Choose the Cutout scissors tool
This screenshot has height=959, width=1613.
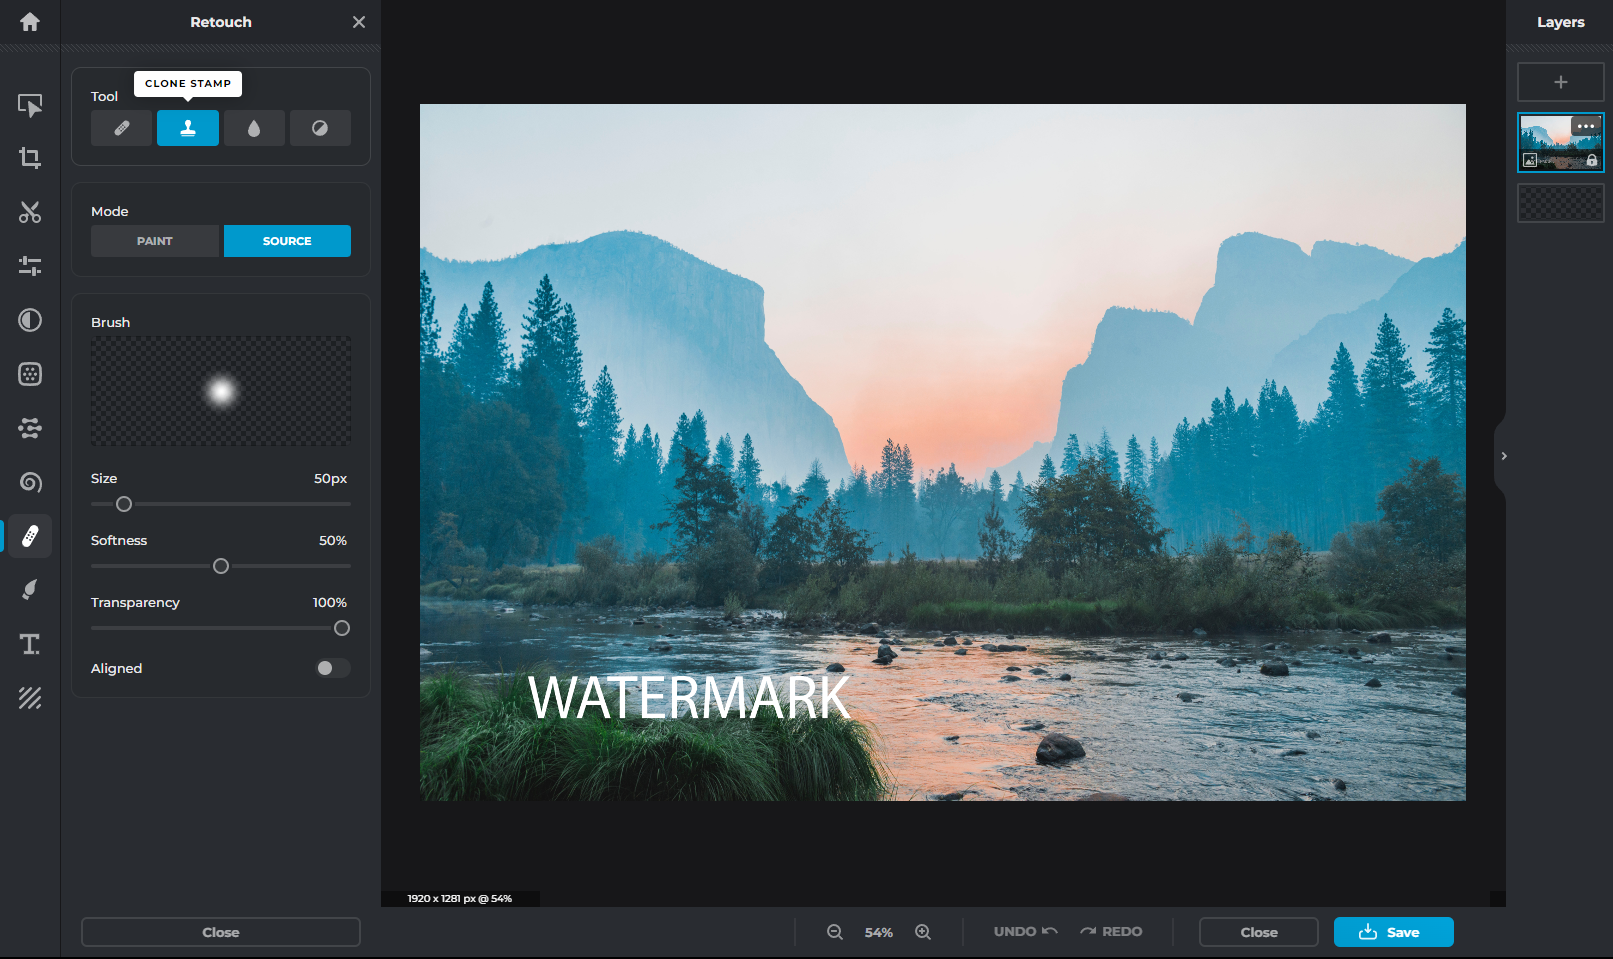29,212
